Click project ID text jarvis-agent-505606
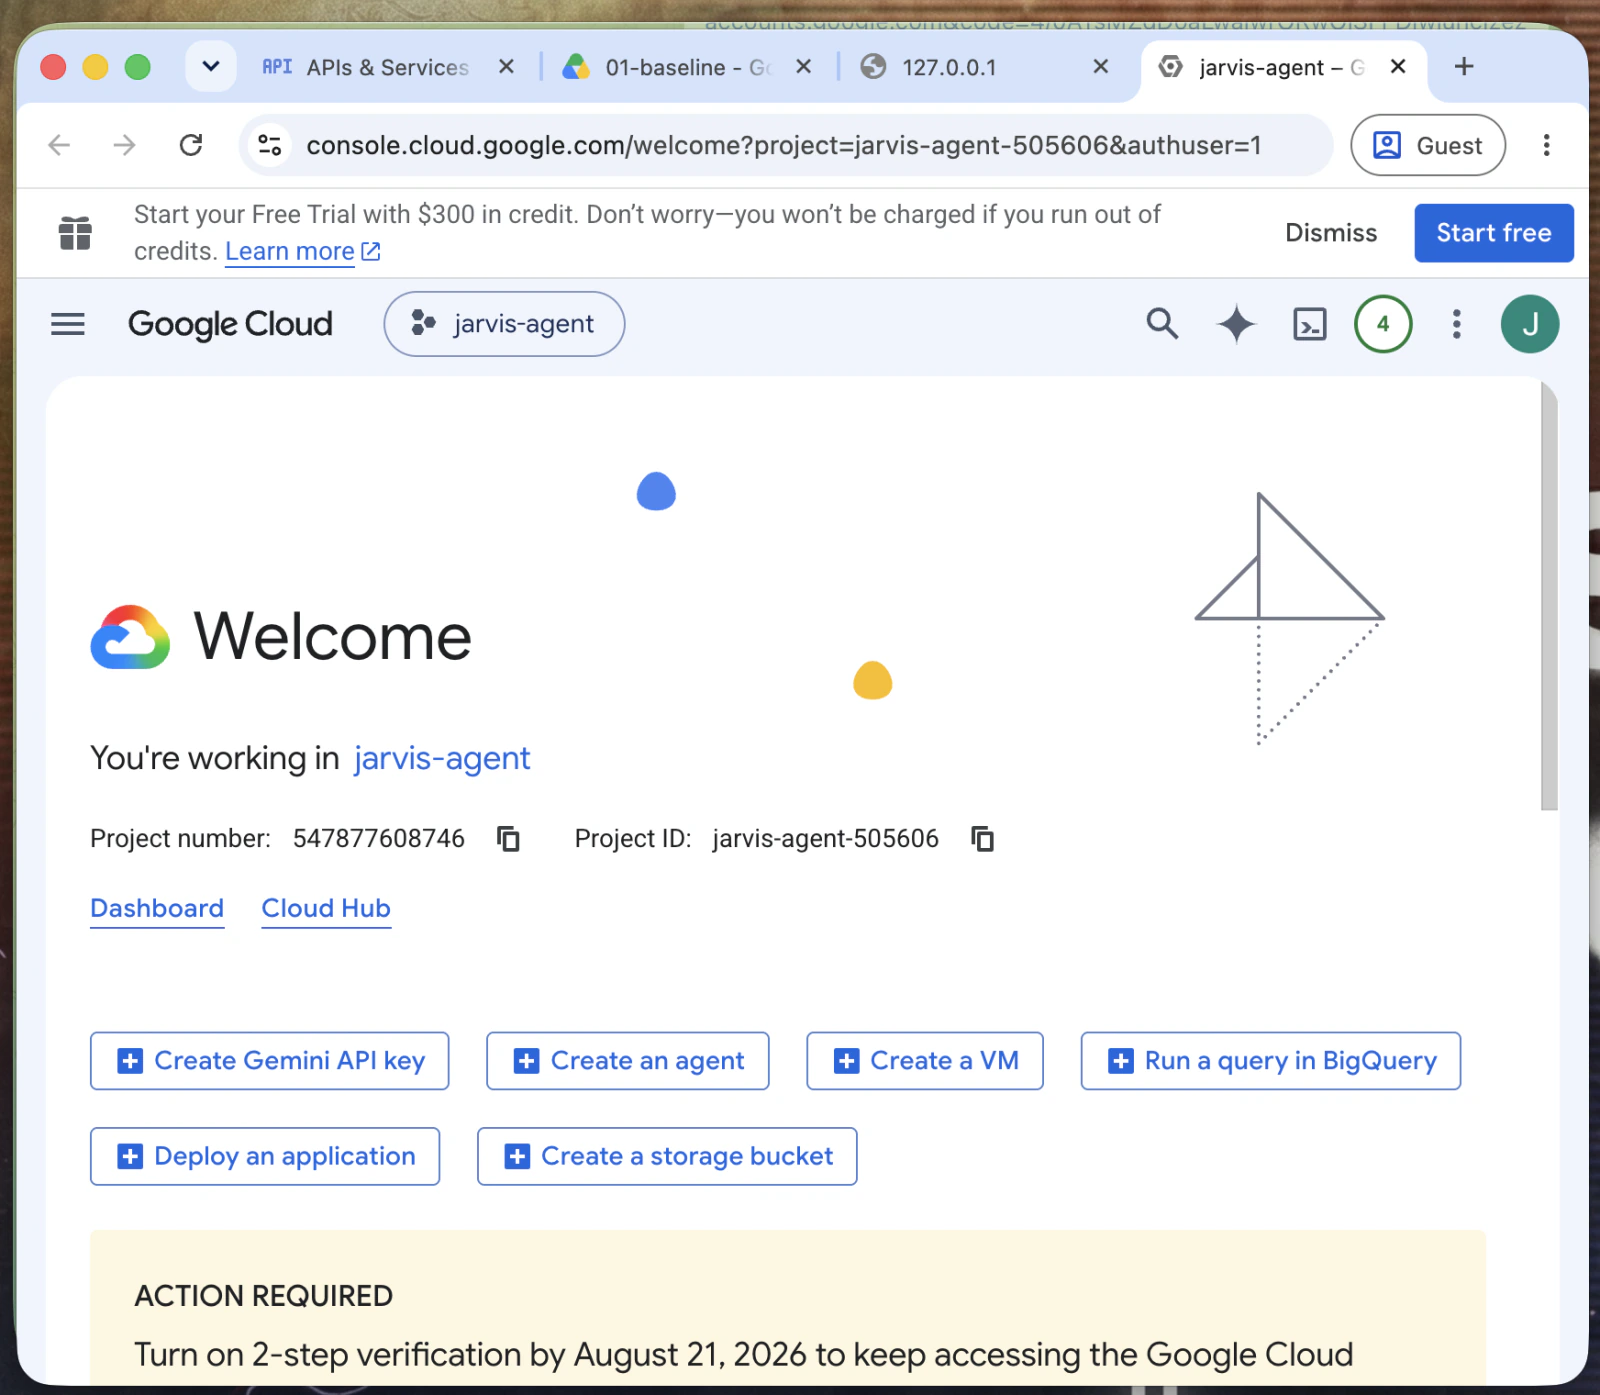The height and width of the screenshot is (1395, 1600). point(826,838)
